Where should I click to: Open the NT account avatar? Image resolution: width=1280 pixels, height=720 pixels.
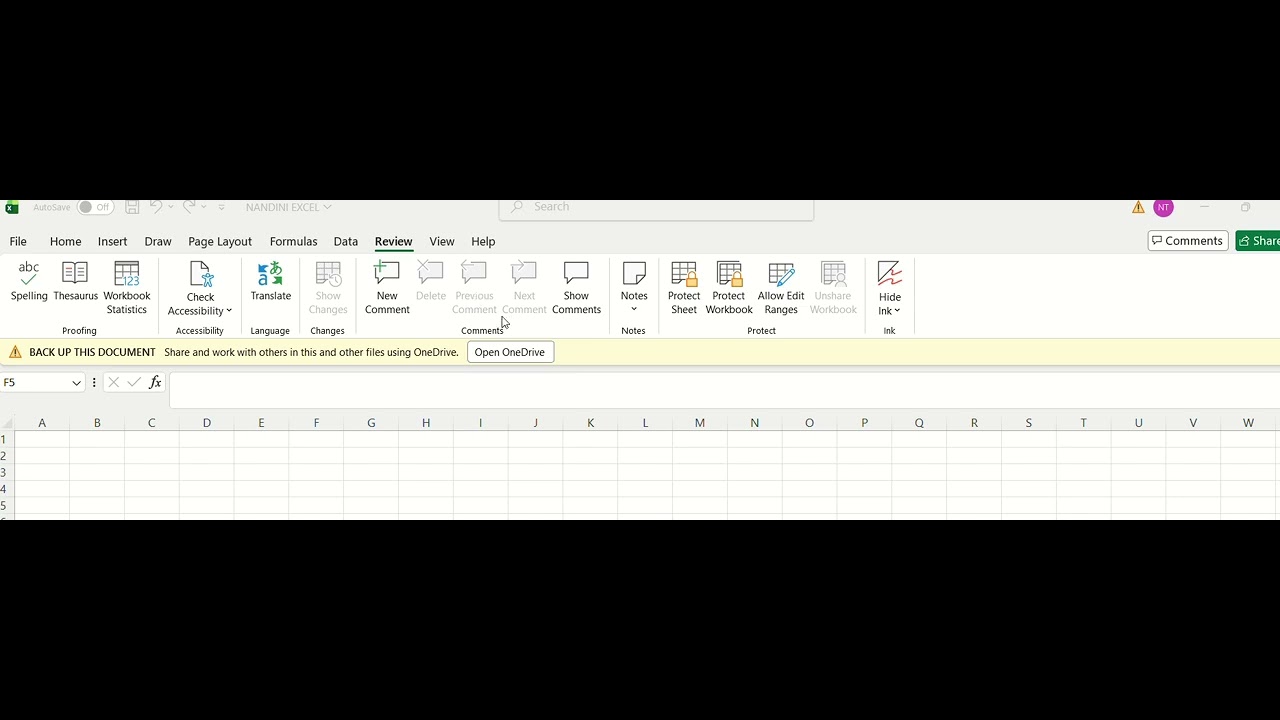(x=1163, y=207)
